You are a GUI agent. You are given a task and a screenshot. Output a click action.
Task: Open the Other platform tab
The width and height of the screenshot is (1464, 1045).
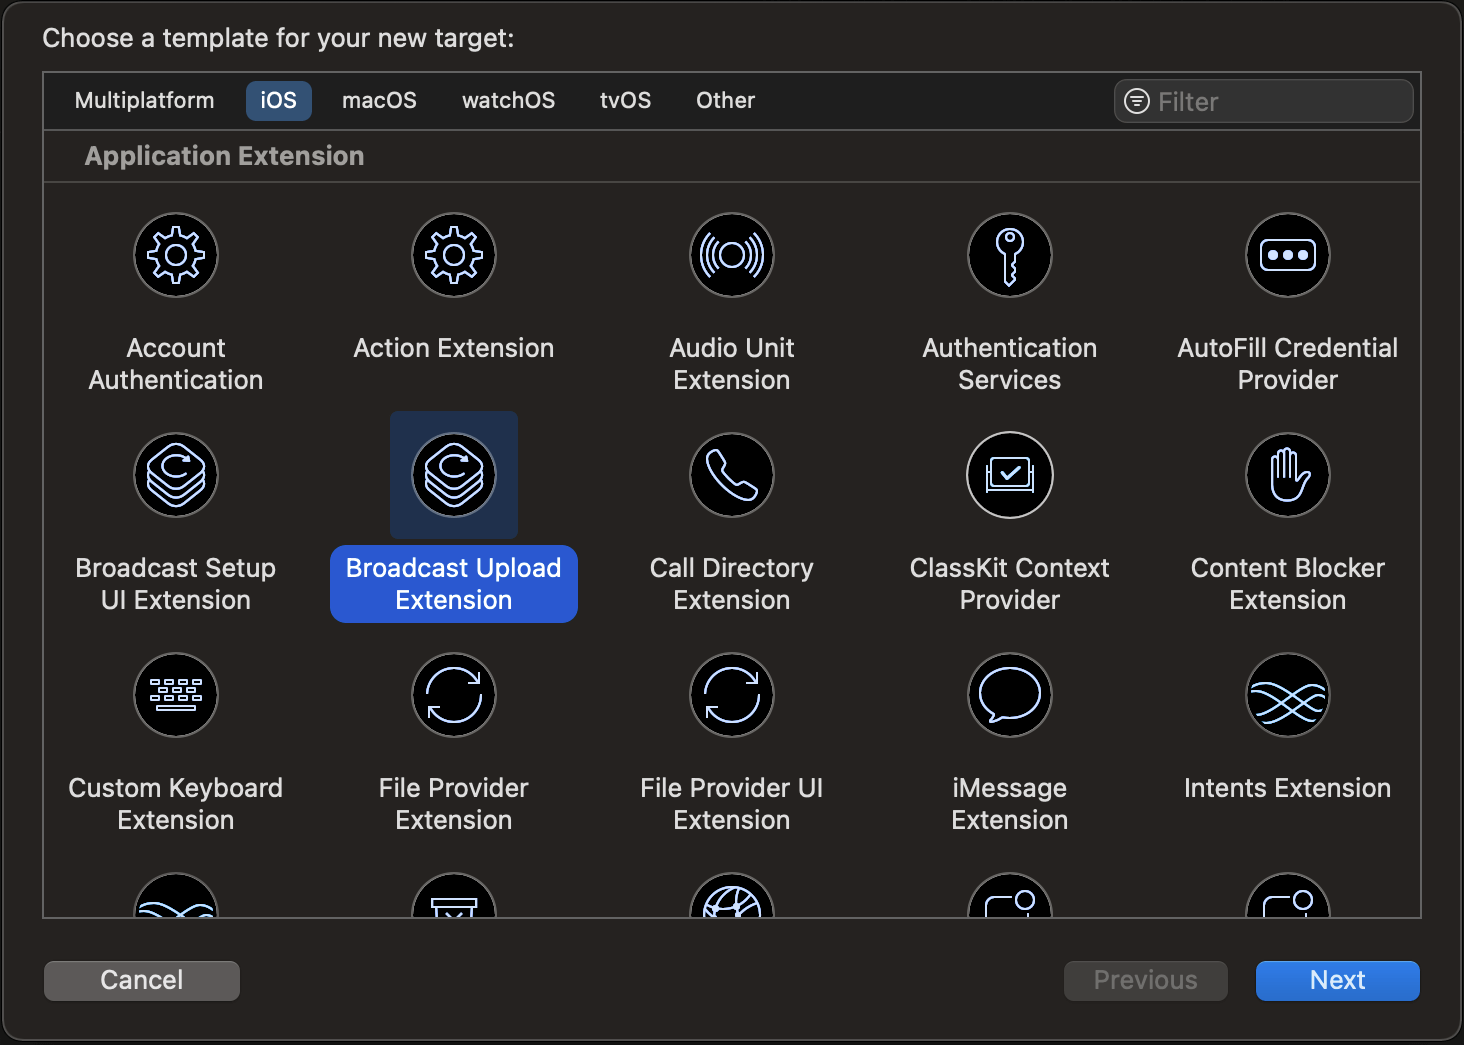(x=725, y=101)
